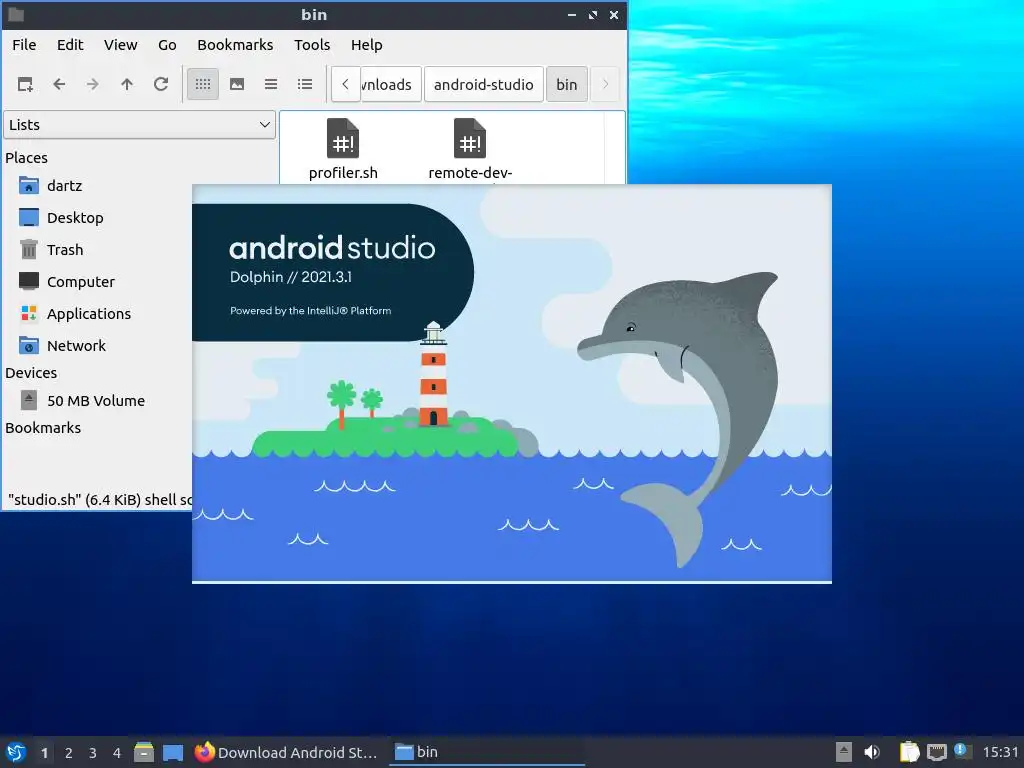Viewport: 1024px width, 768px height.
Task: Open the Lists side pane dropdown
Action: click(x=140, y=125)
